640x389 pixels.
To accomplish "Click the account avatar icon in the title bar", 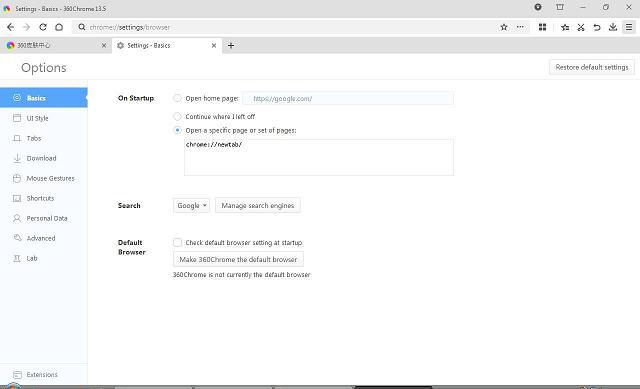I will [x=538, y=7].
